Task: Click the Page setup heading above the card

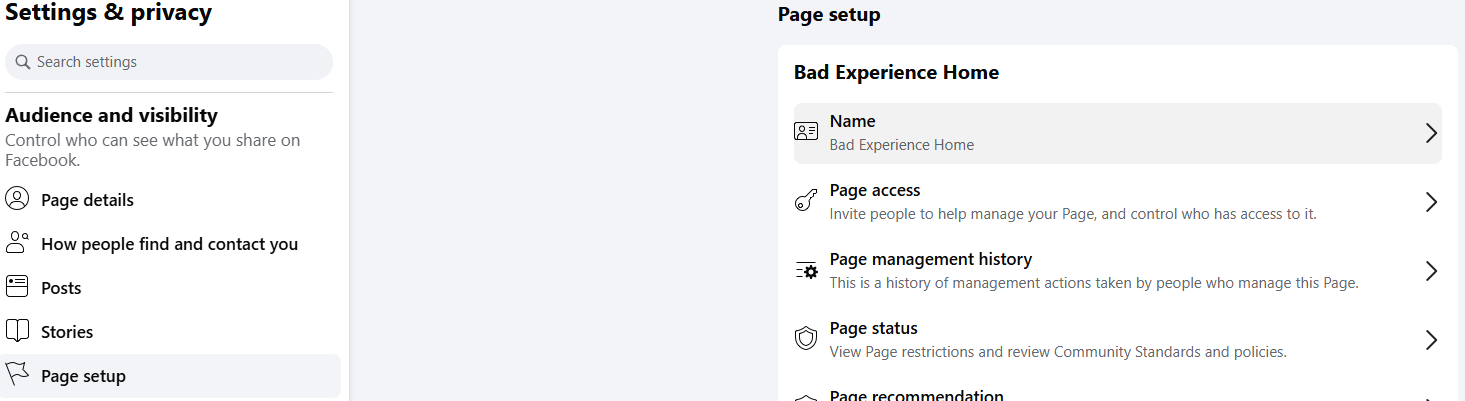Action: point(829,15)
